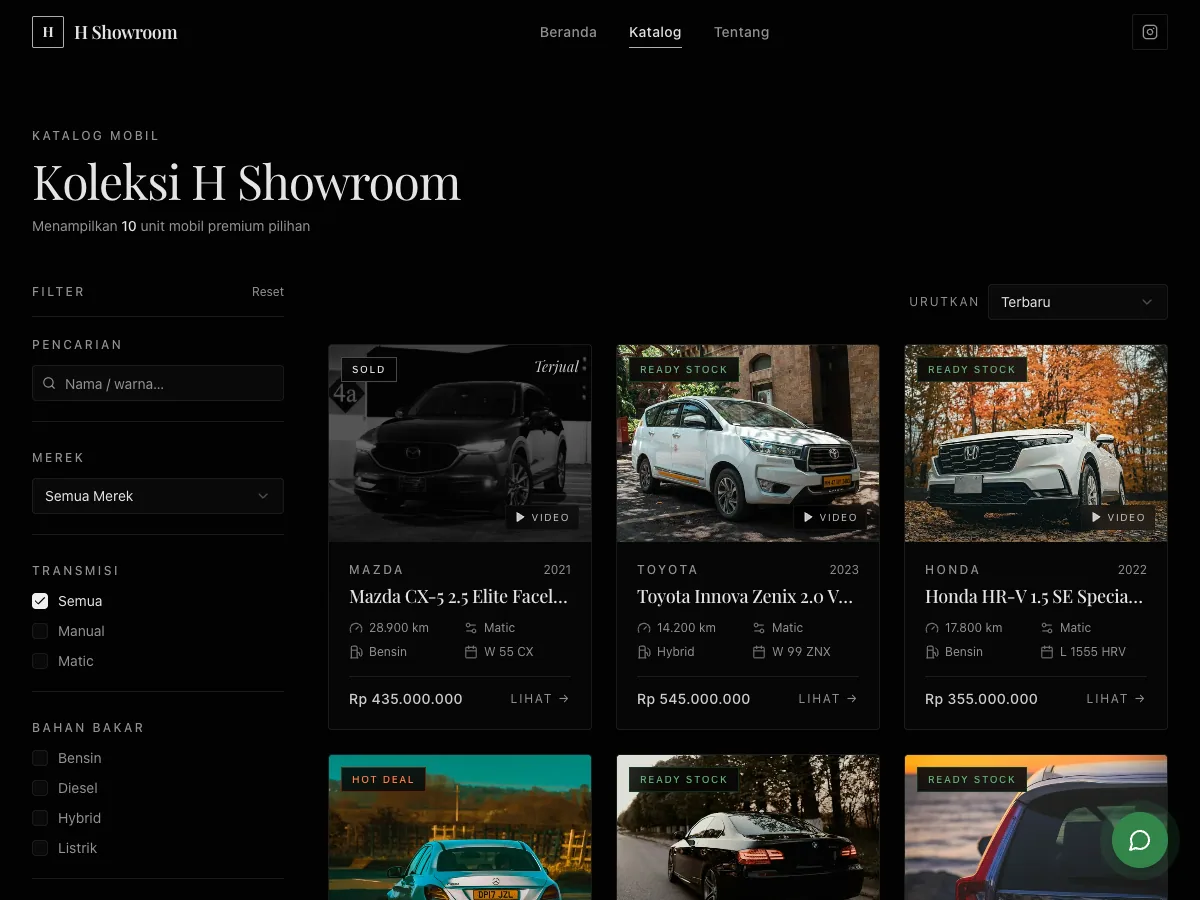This screenshot has height=900, width=1200.
Task: Click the SOLD badge on Mazda
Action: tap(369, 369)
